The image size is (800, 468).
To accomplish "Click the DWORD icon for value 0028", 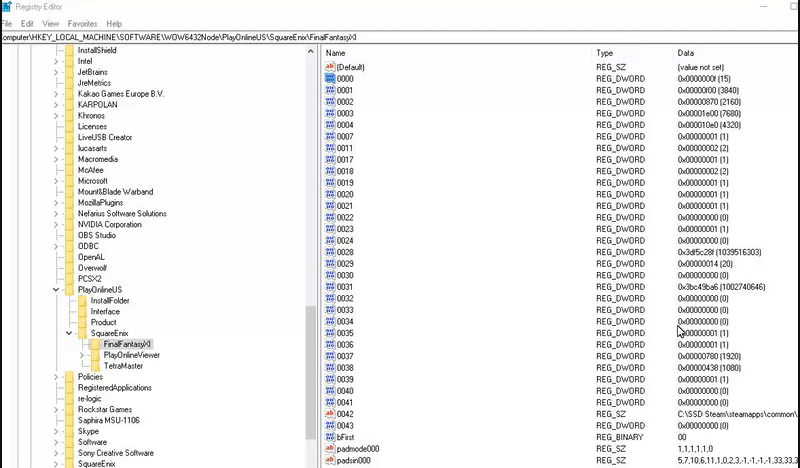I will coord(330,252).
